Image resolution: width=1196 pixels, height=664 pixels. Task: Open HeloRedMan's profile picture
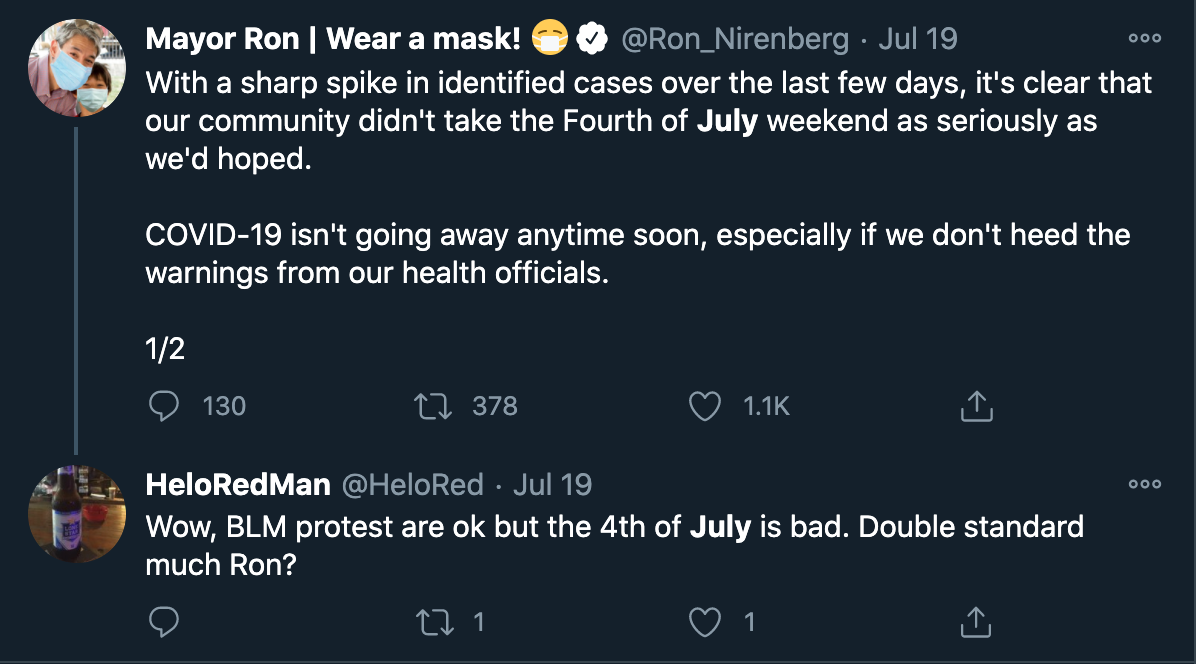coord(76,514)
